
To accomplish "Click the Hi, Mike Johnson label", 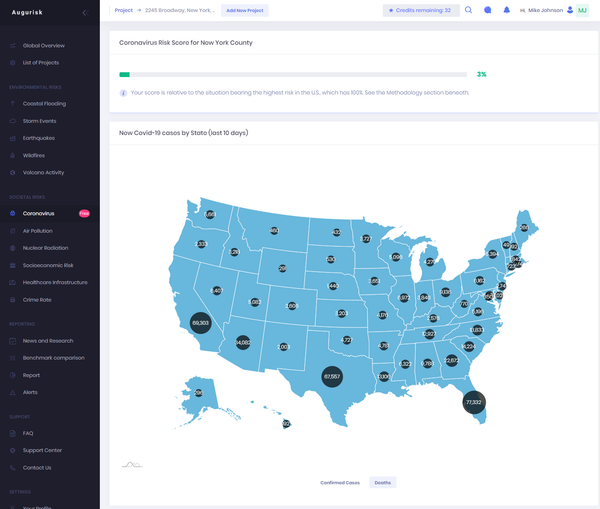I will point(541,10).
